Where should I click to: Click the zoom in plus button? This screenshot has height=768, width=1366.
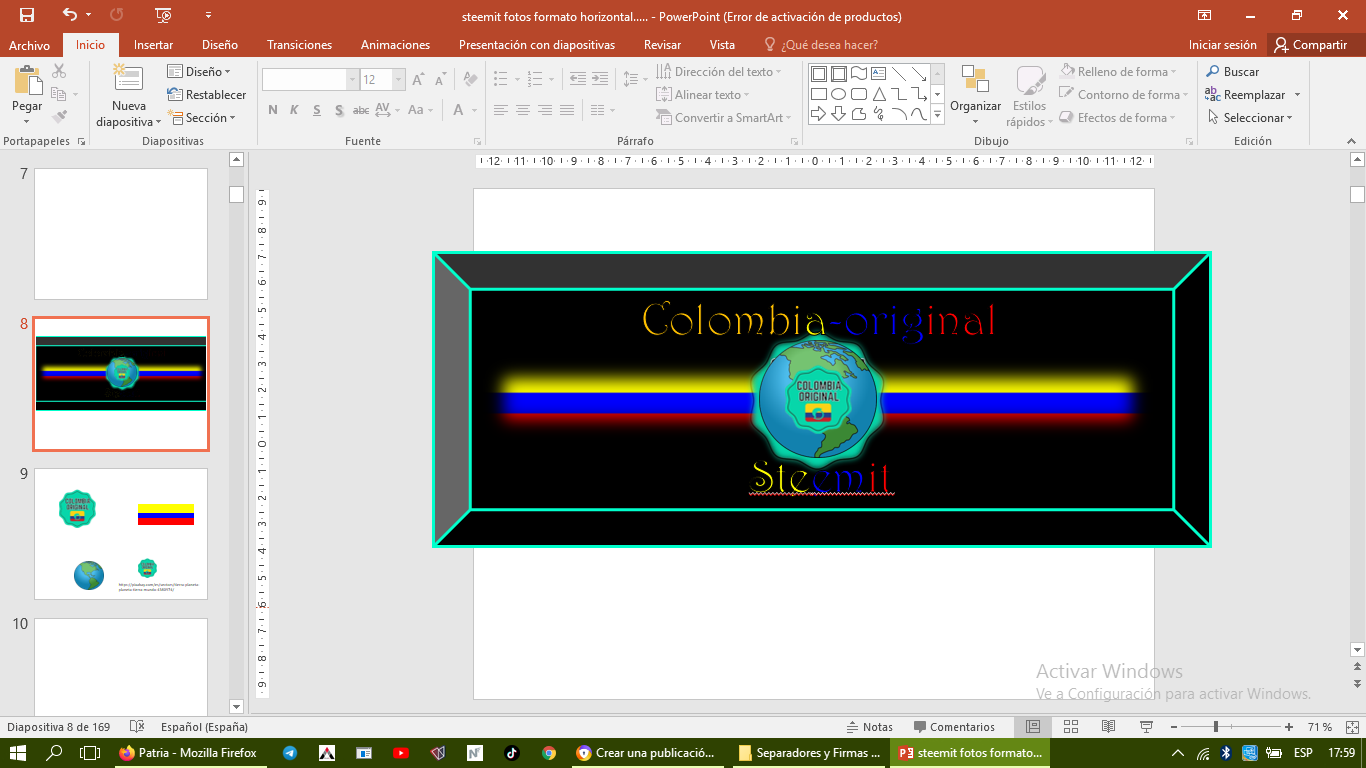(x=1289, y=727)
